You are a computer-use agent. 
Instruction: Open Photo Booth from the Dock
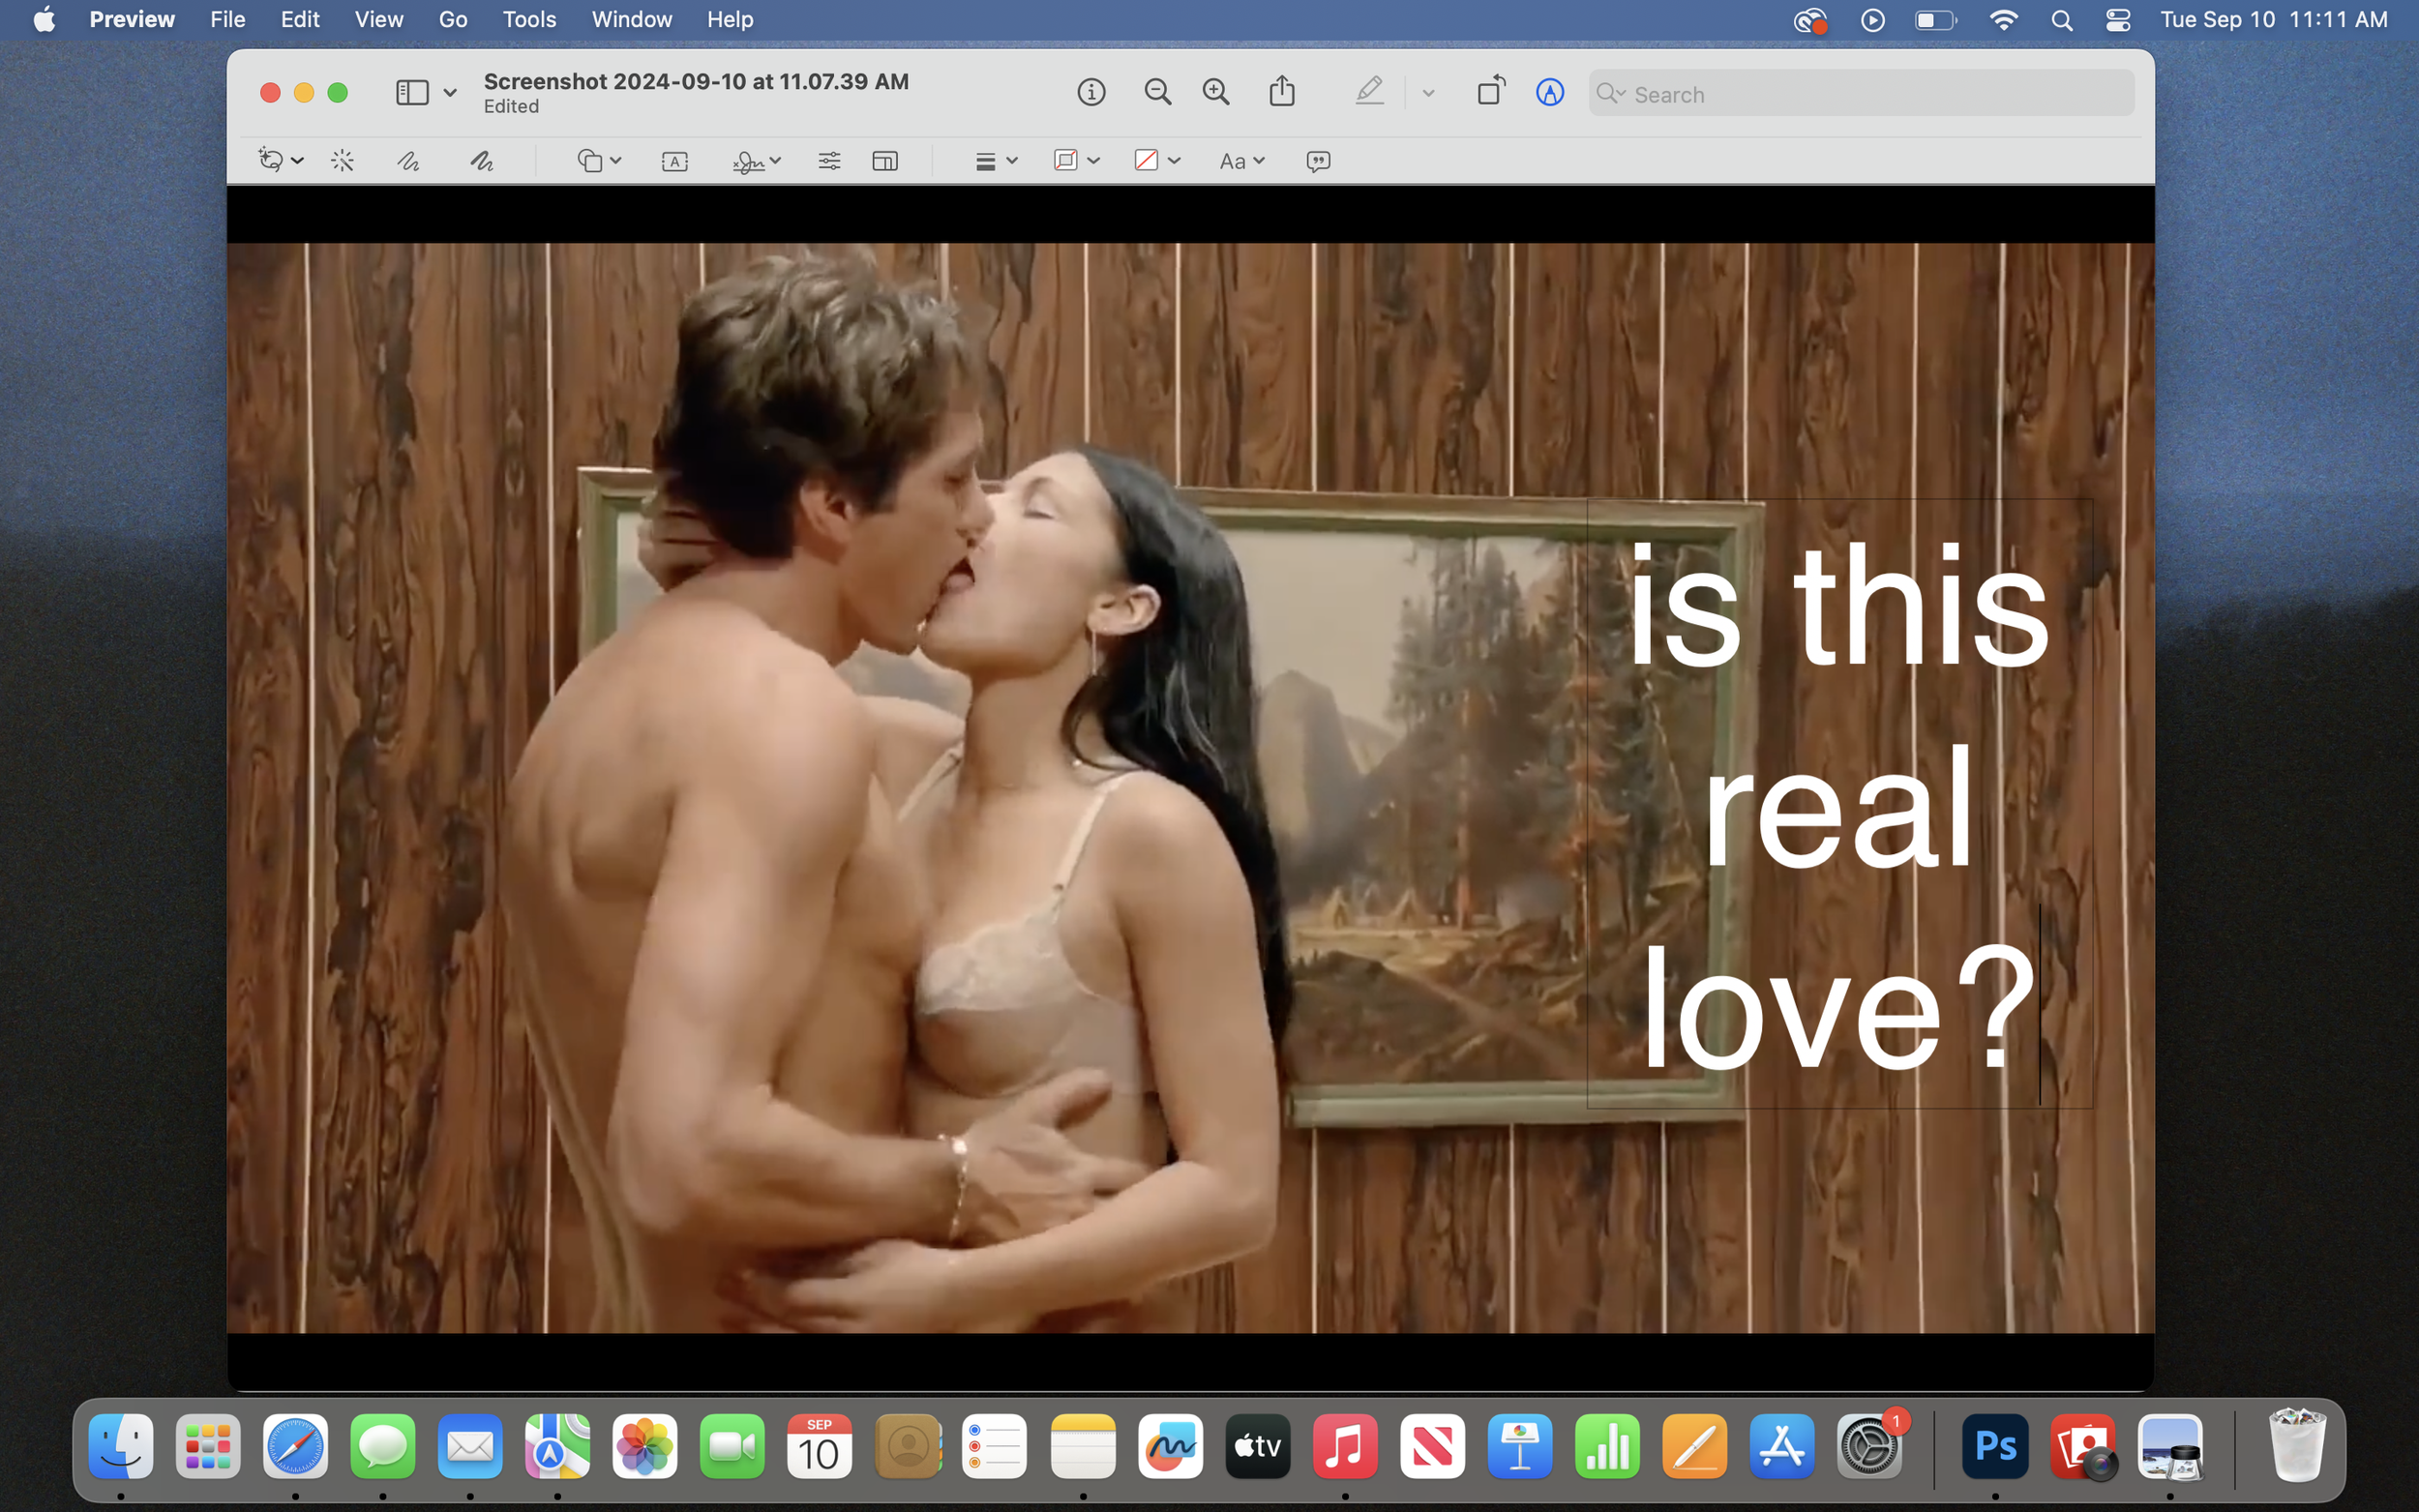[2083, 1446]
